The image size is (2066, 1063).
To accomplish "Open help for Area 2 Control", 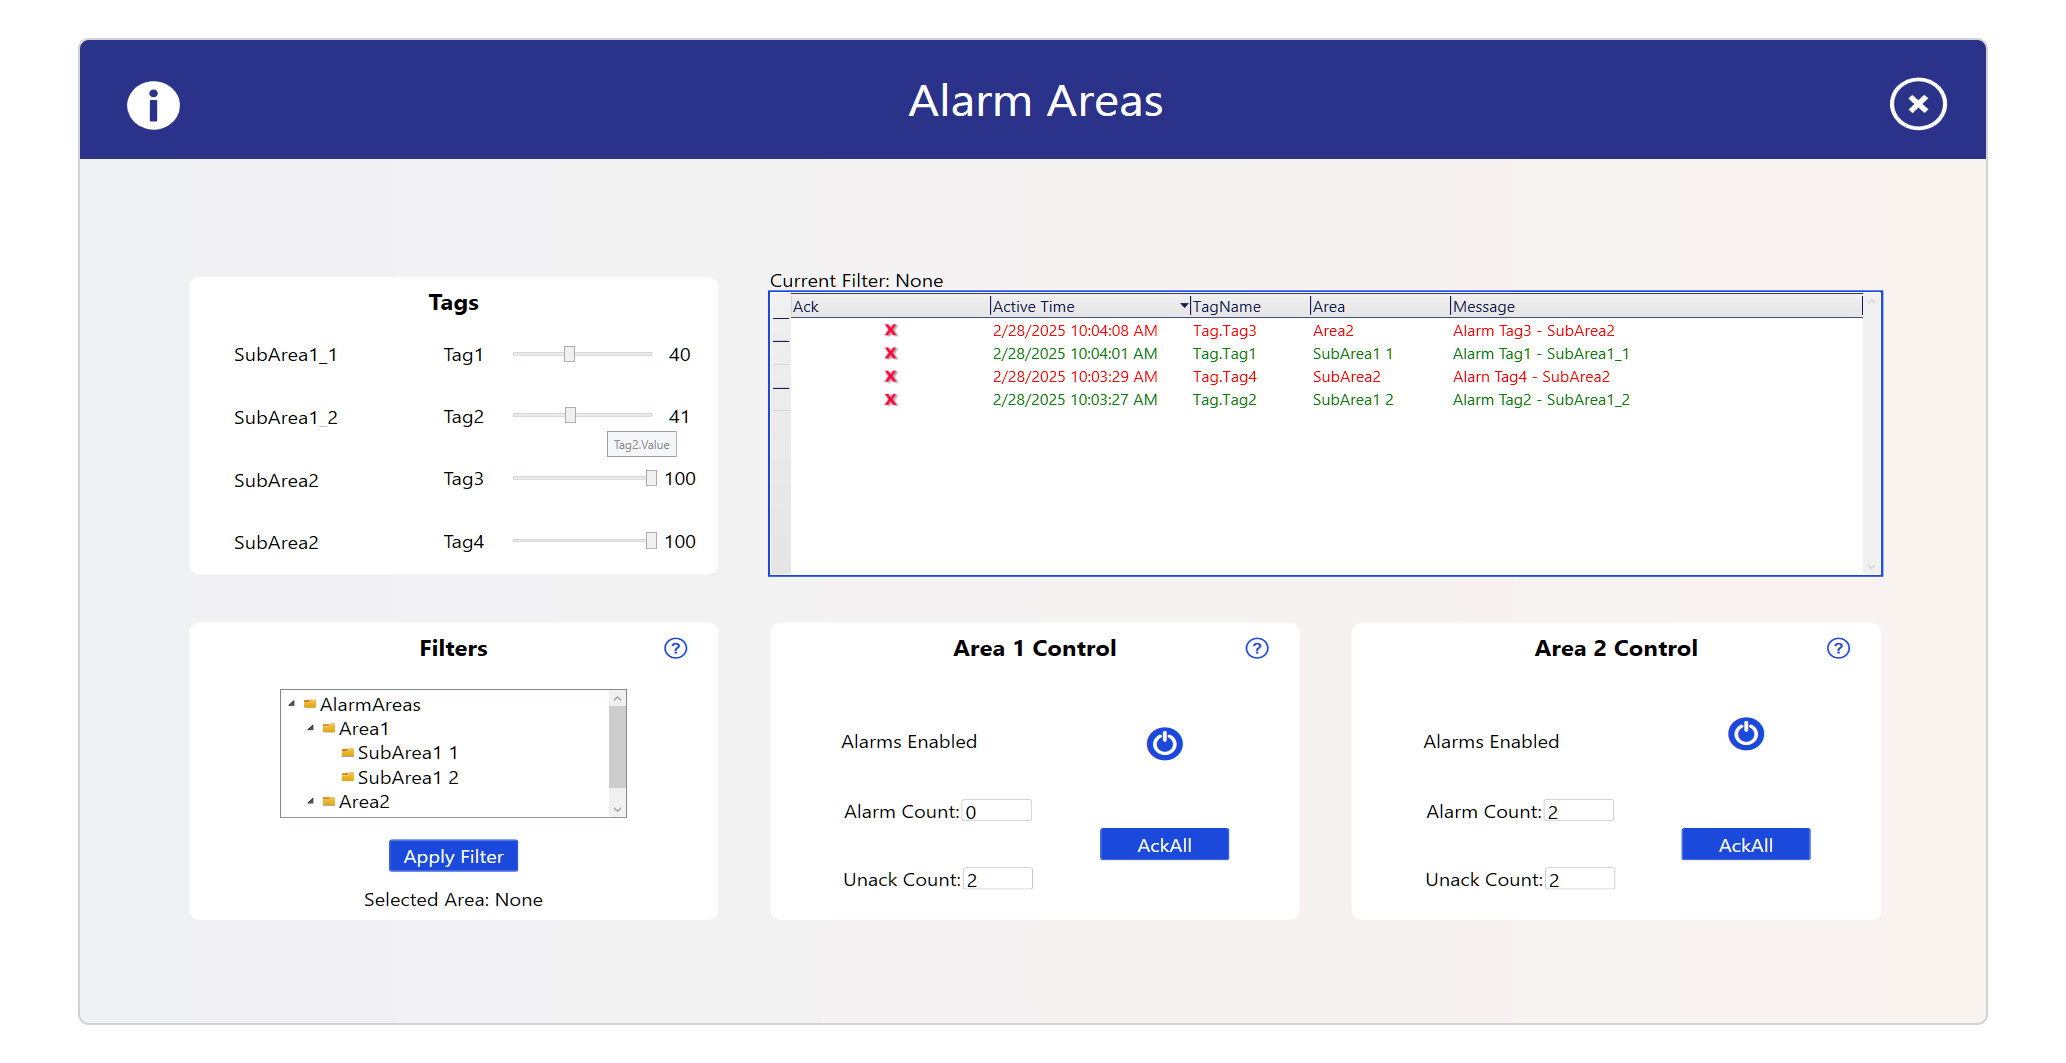I will pos(1838,648).
